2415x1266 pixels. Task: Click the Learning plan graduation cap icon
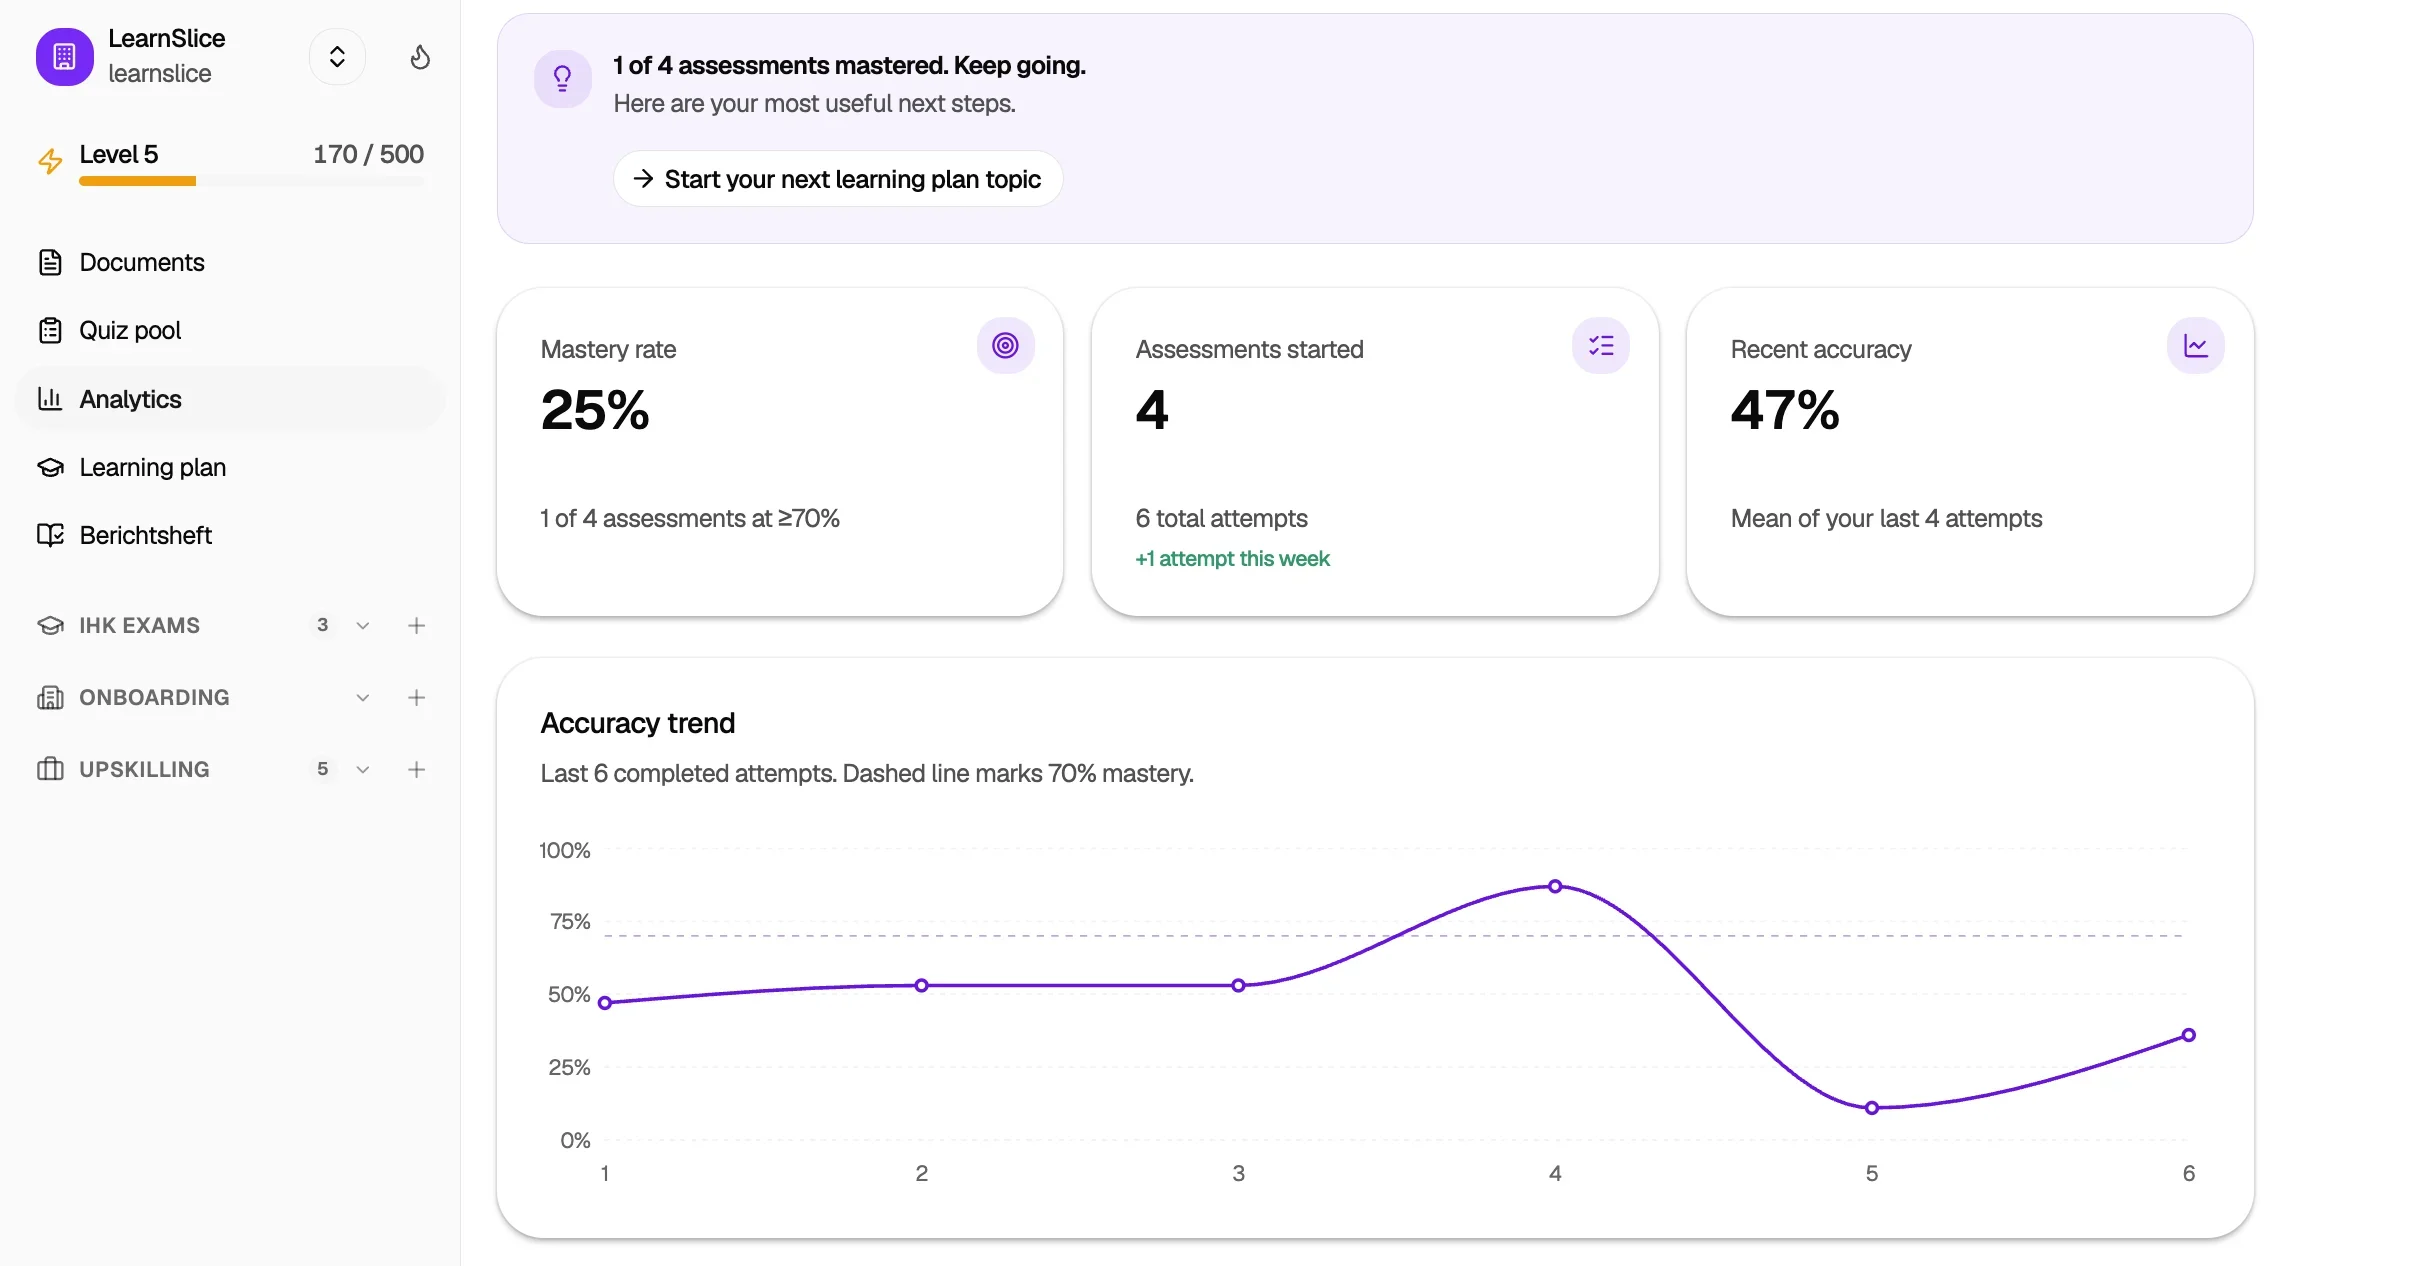click(50, 467)
